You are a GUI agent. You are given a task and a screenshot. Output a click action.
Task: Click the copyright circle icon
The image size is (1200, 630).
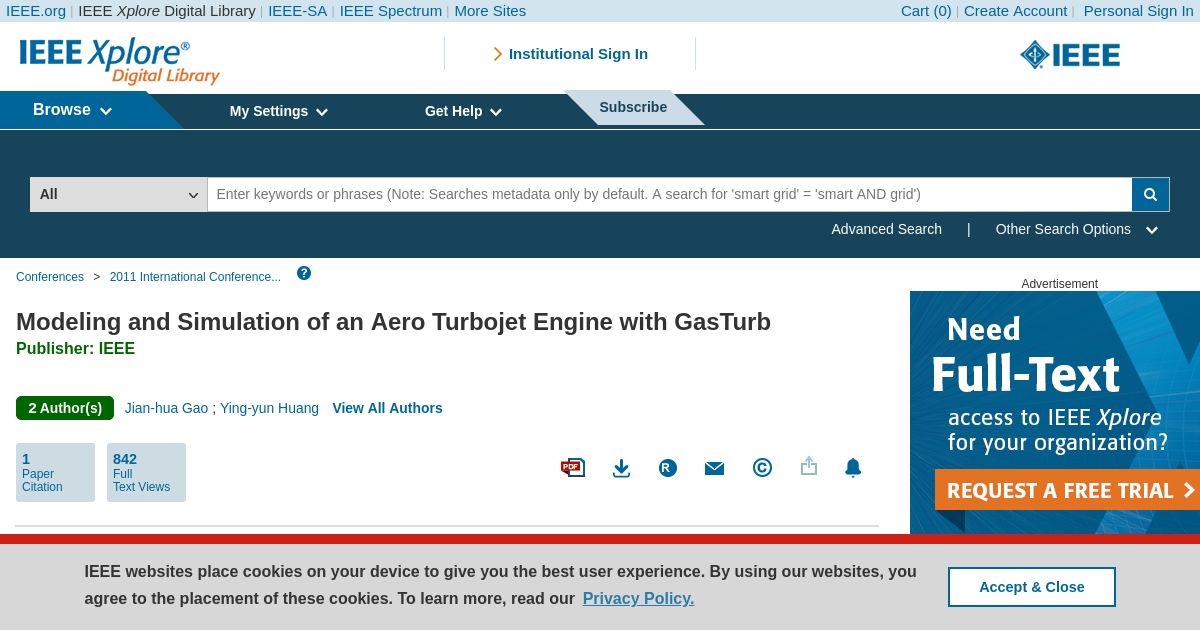tap(762, 468)
